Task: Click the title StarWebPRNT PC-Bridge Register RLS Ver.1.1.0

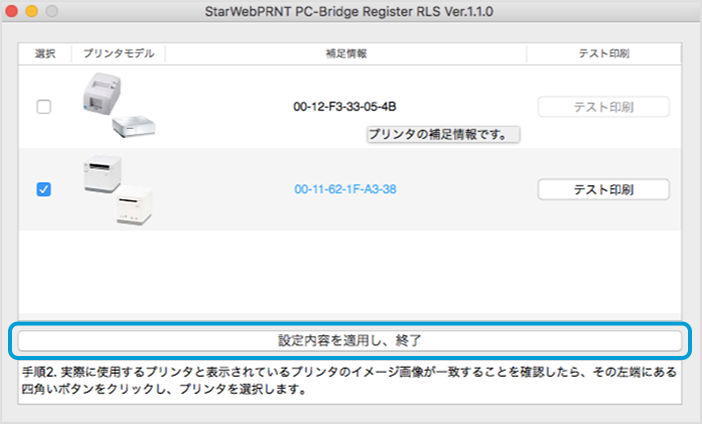Action: [x=349, y=11]
